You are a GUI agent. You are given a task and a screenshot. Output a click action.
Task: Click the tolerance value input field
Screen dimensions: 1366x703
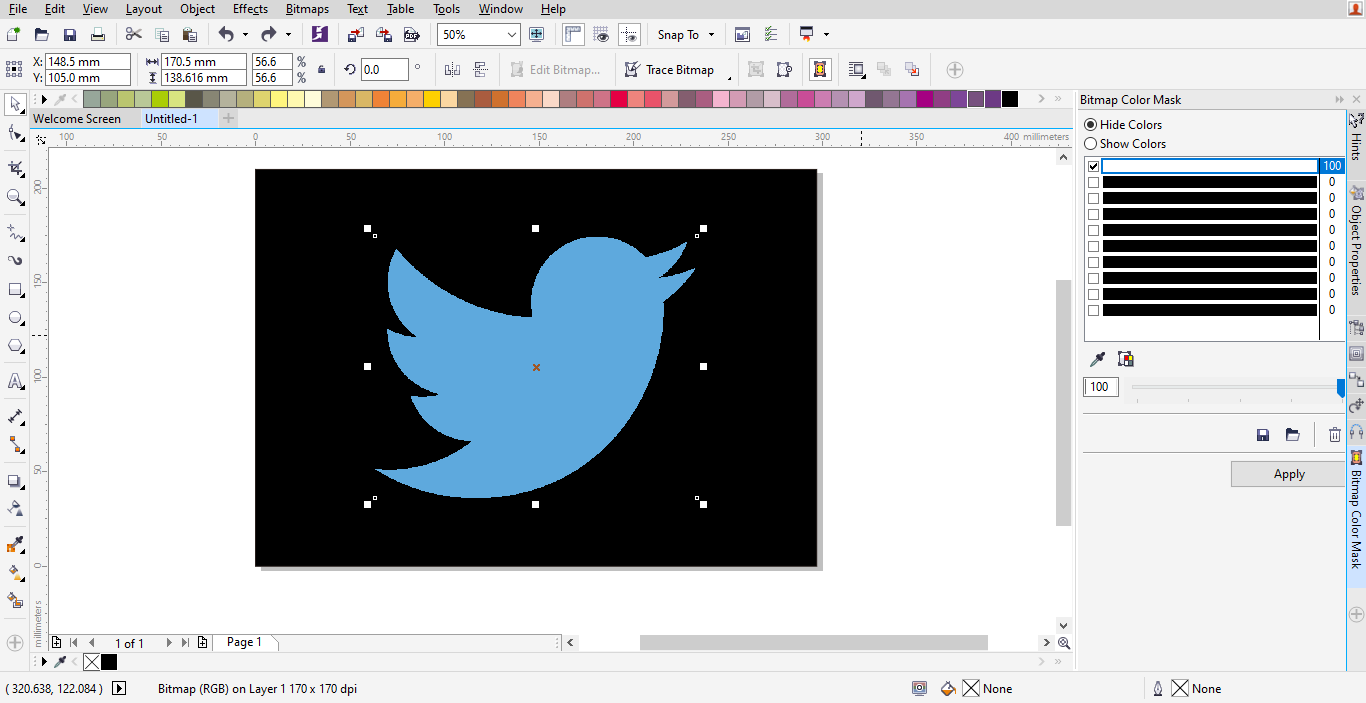(1100, 386)
